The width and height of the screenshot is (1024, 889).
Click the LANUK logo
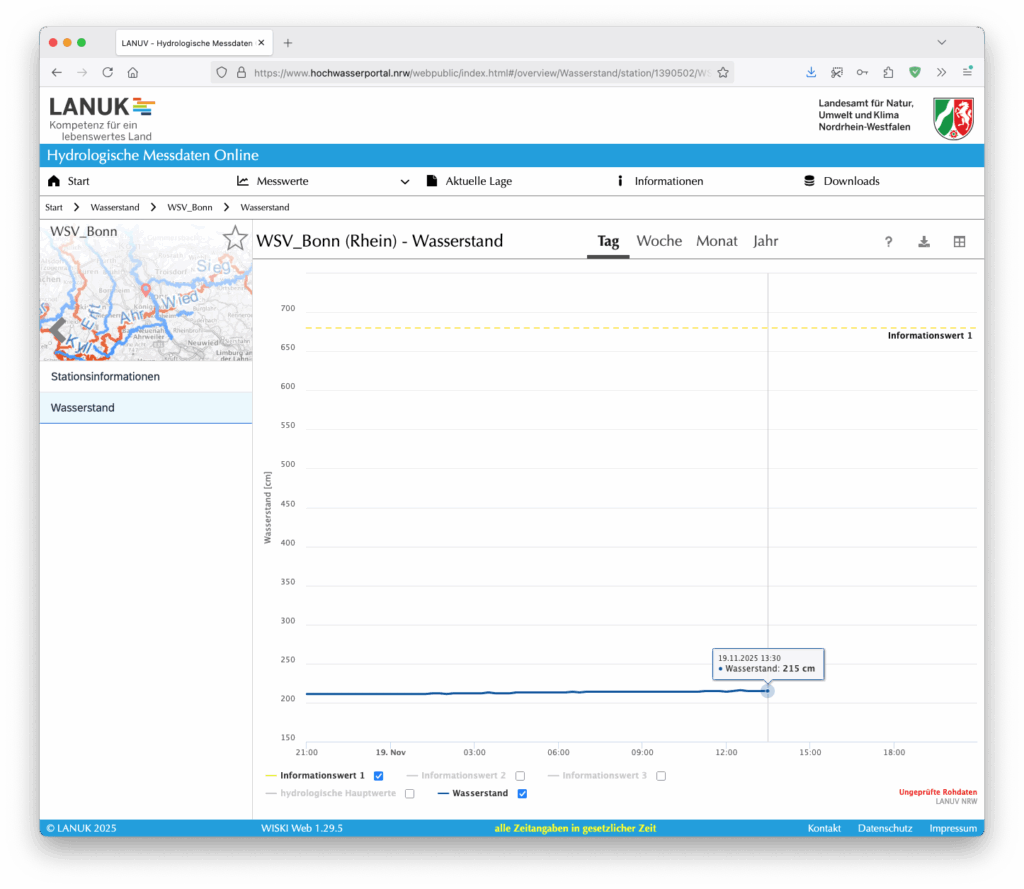(x=102, y=116)
